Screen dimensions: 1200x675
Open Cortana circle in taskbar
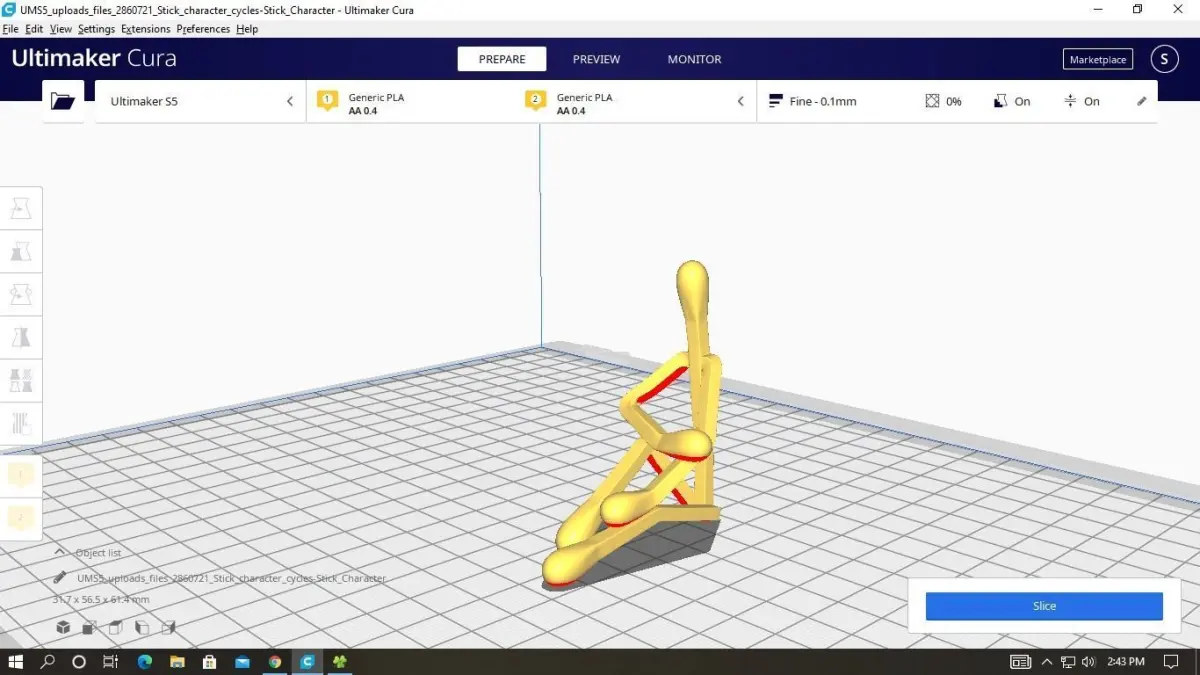click(x=79, y=662)
